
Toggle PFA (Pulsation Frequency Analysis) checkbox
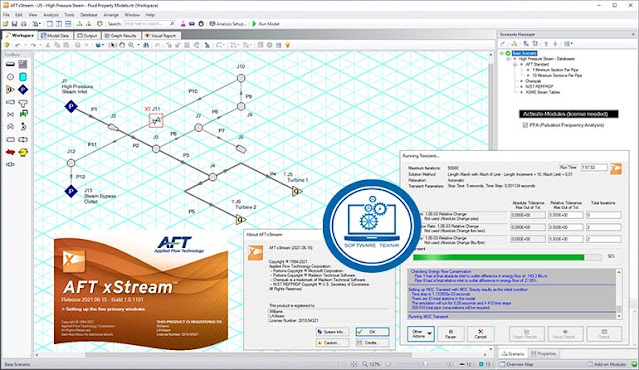(x=525, y=125)
